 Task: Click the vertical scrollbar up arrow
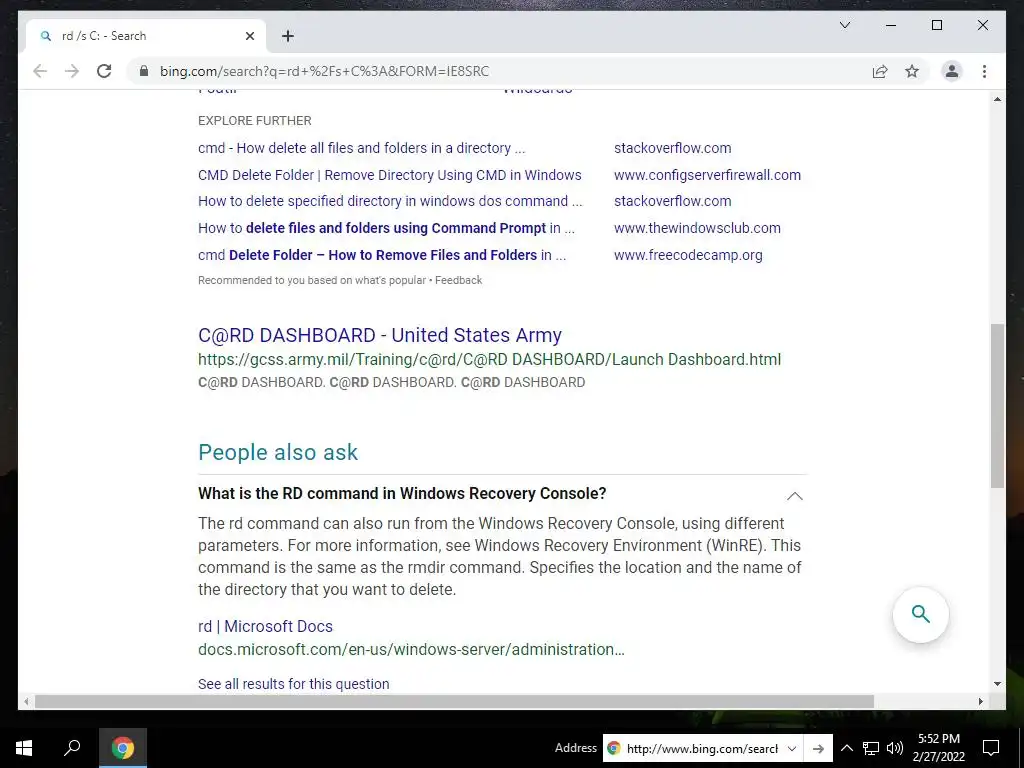click(997, 99)
